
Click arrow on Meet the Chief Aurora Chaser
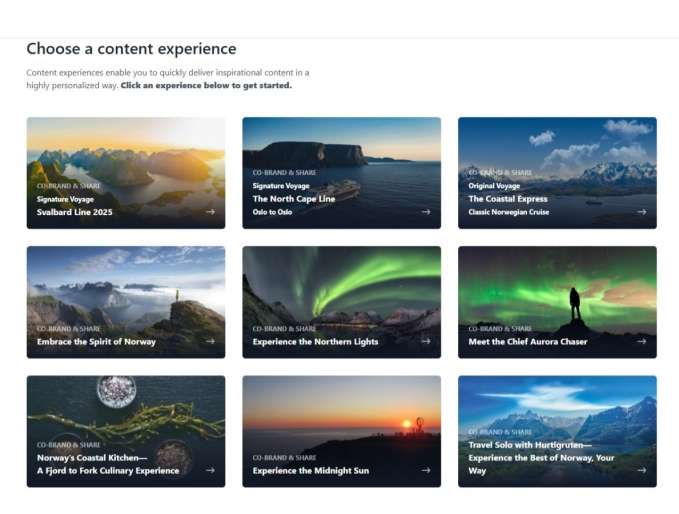click(x=642, y=341)
